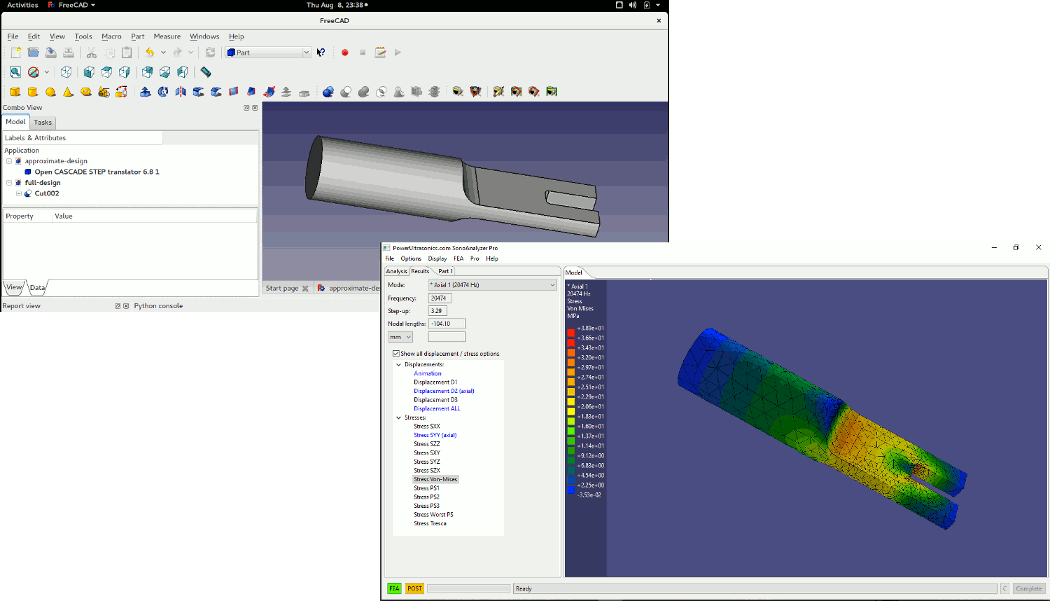Click the Measure distance ruler icon
Image resolution: width=1050 pixels, height=601 pixels.
click(x=206, y=72)
